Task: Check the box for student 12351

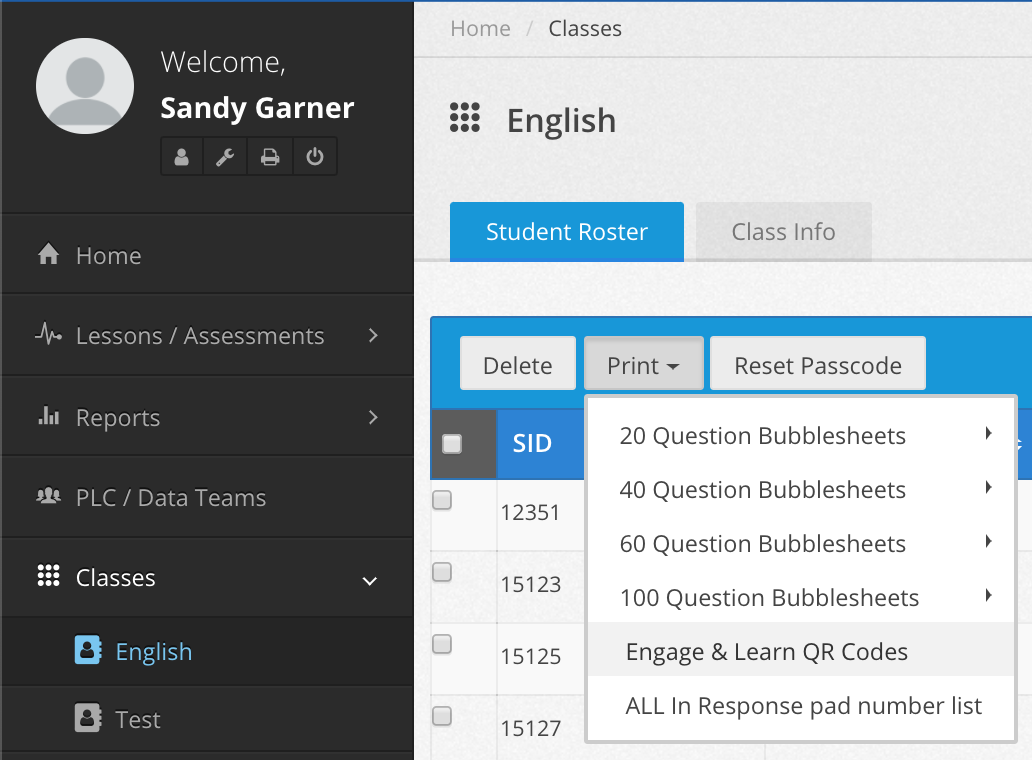Action: [442, 501]
